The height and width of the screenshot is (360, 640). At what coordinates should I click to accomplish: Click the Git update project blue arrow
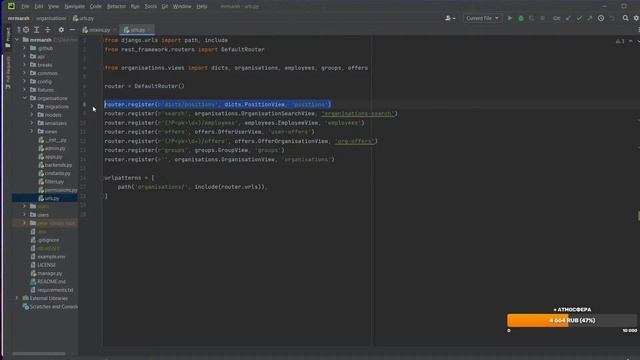point(568,18)
